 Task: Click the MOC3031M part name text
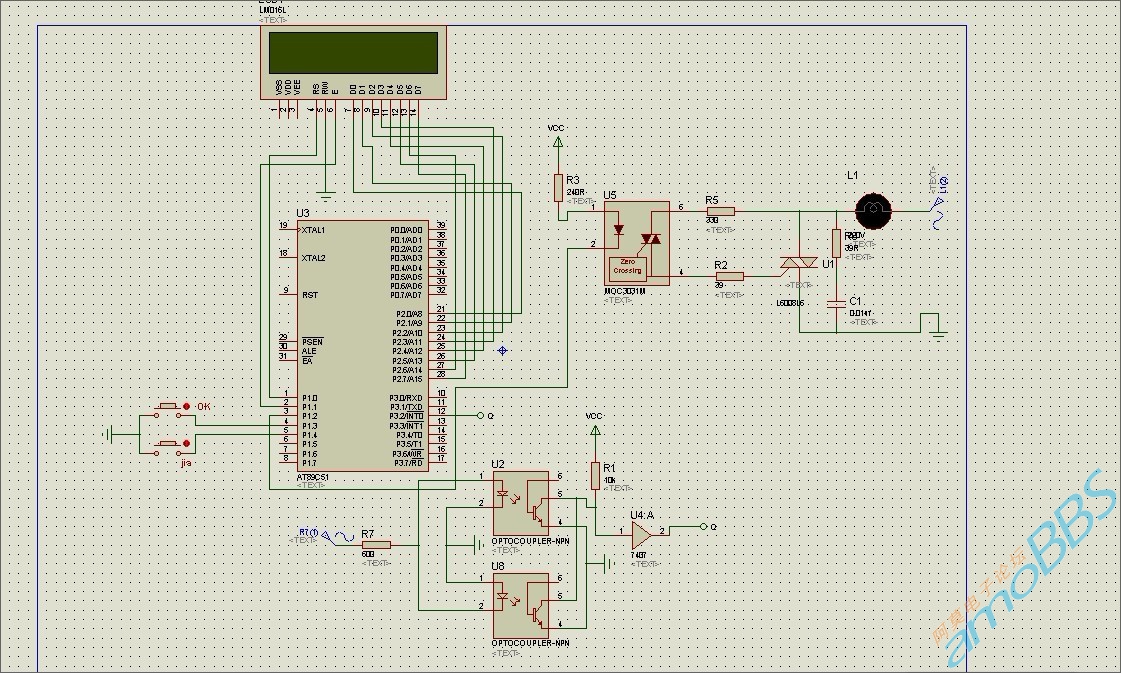pos(625,292)
